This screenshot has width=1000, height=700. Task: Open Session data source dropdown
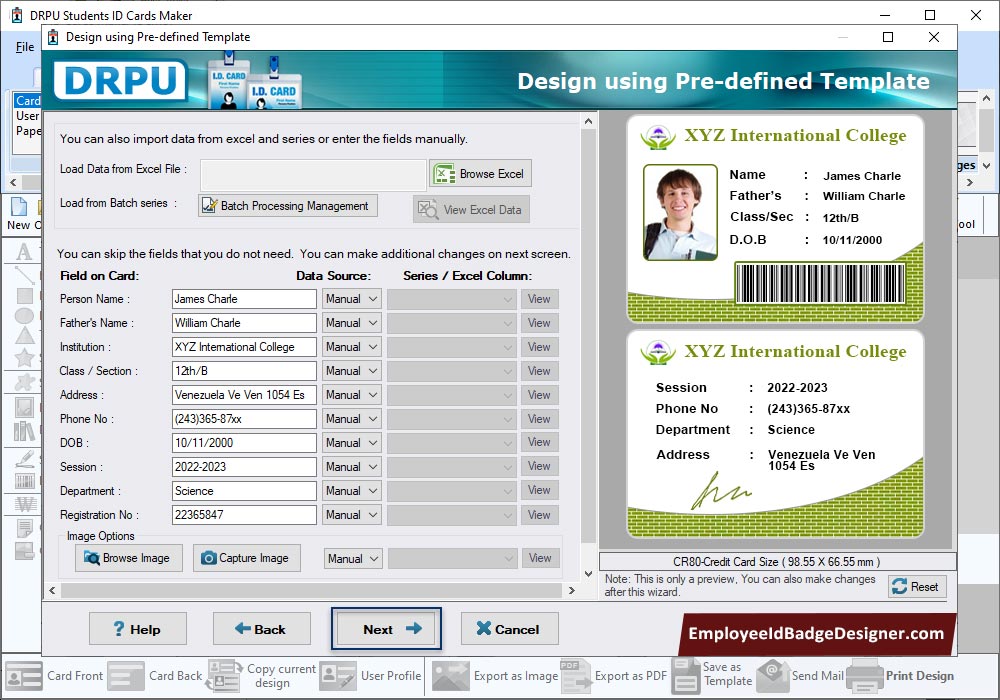tap(351, 467)
